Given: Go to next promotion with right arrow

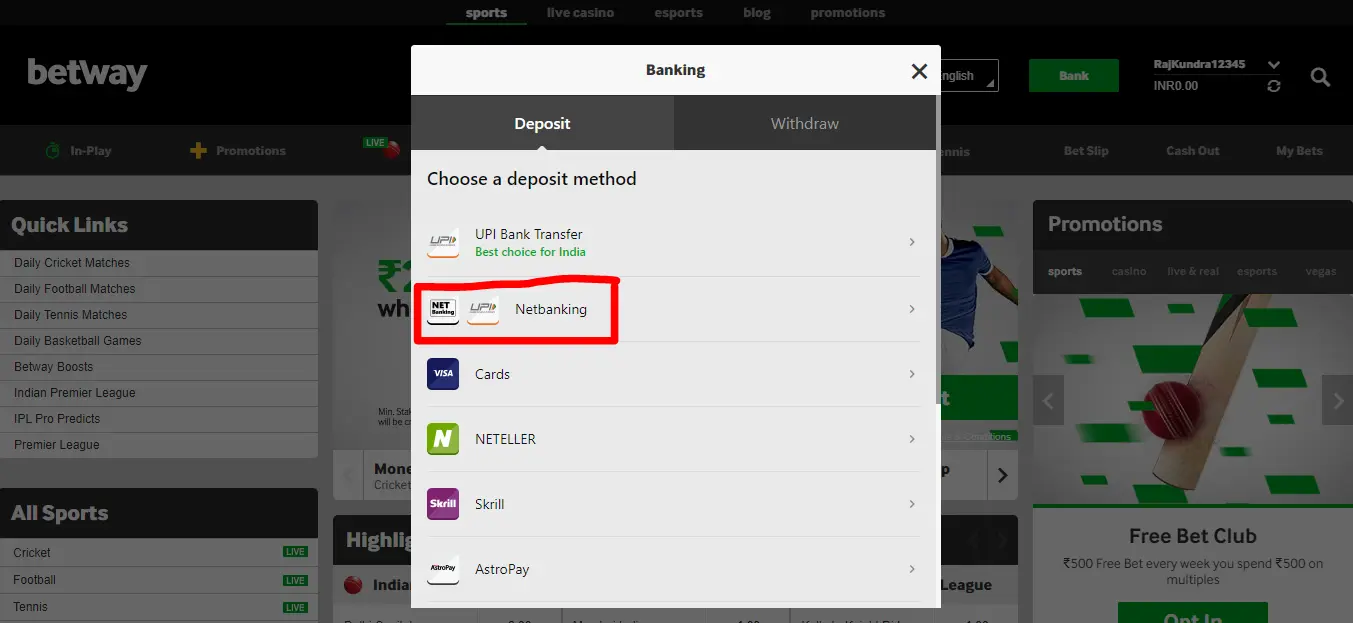Looking at the screenshot, I should (1337, 401).
